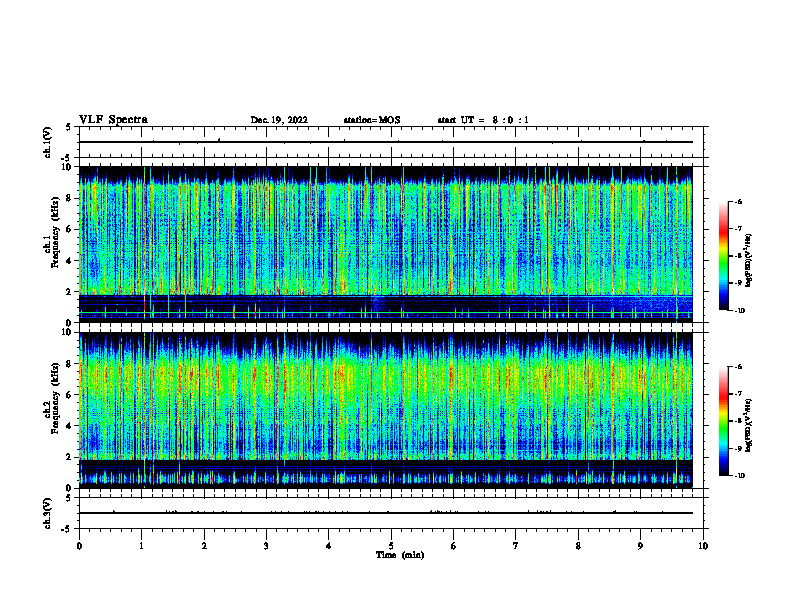Click the ch.1 frequency axis "2" tick

pos(69,292)
